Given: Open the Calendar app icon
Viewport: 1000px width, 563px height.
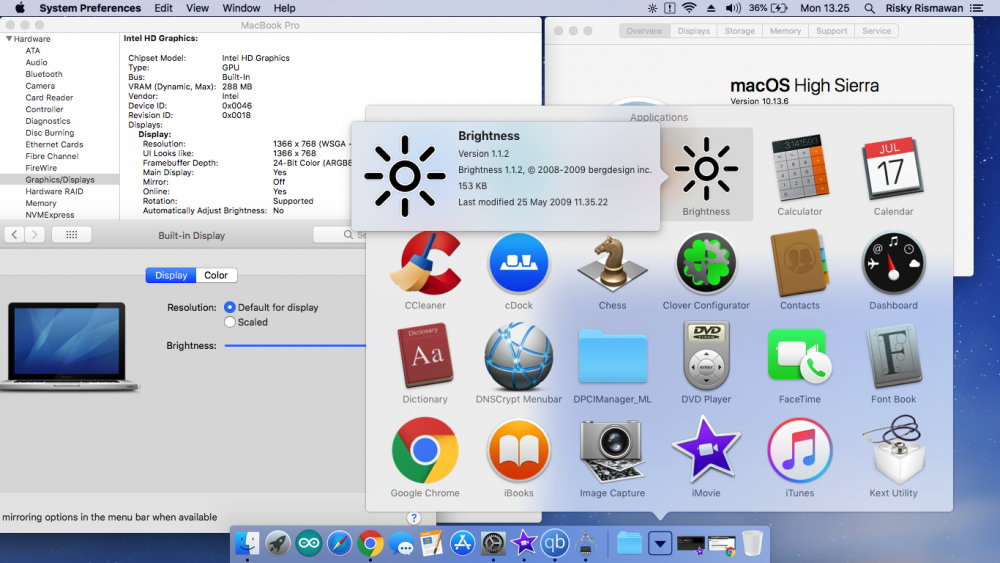Looking at the screenshot, I should coord(893,169).
